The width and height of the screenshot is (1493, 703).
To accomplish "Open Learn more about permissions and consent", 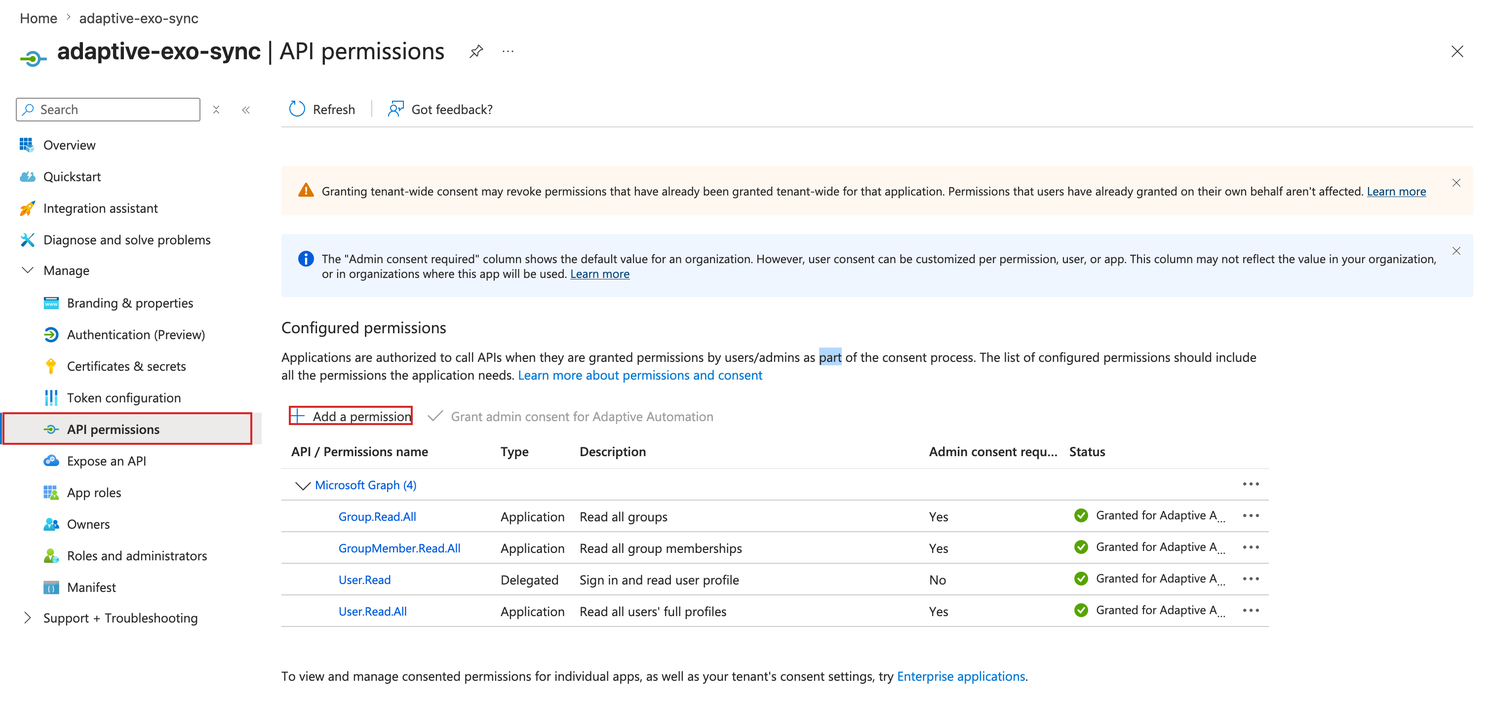I will pos(640,375).
